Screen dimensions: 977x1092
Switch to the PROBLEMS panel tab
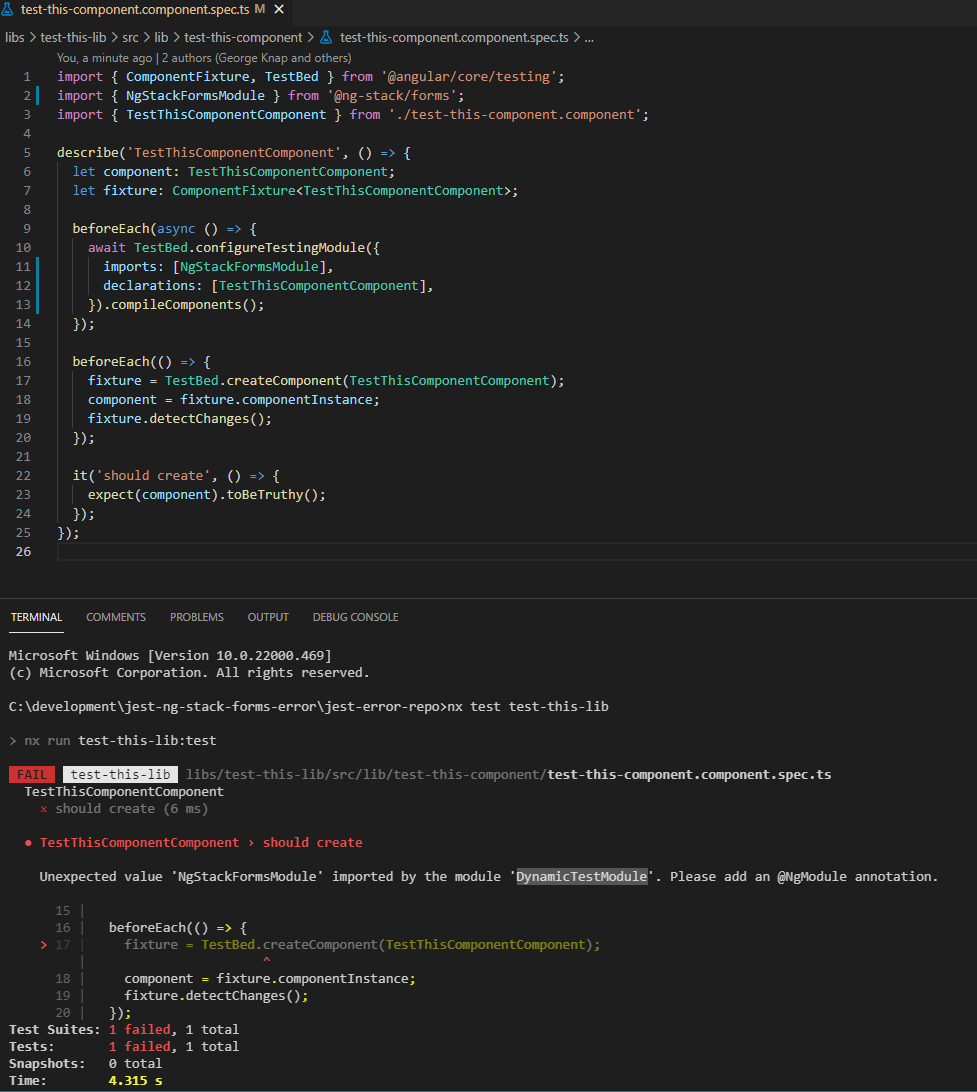click(x=196, y=617)
